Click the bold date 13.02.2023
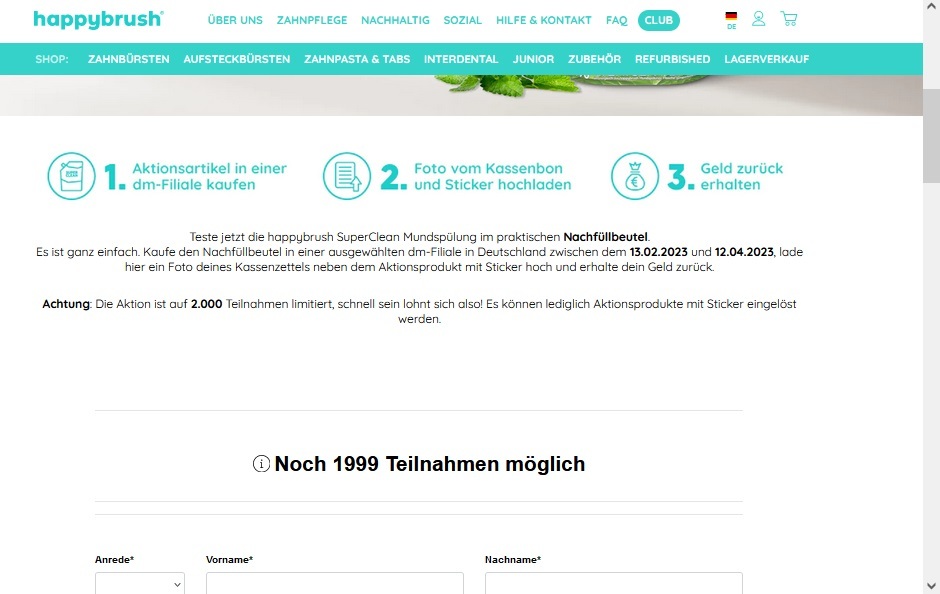This screenshot has height=594, width=940. click(x=658, y=252)
